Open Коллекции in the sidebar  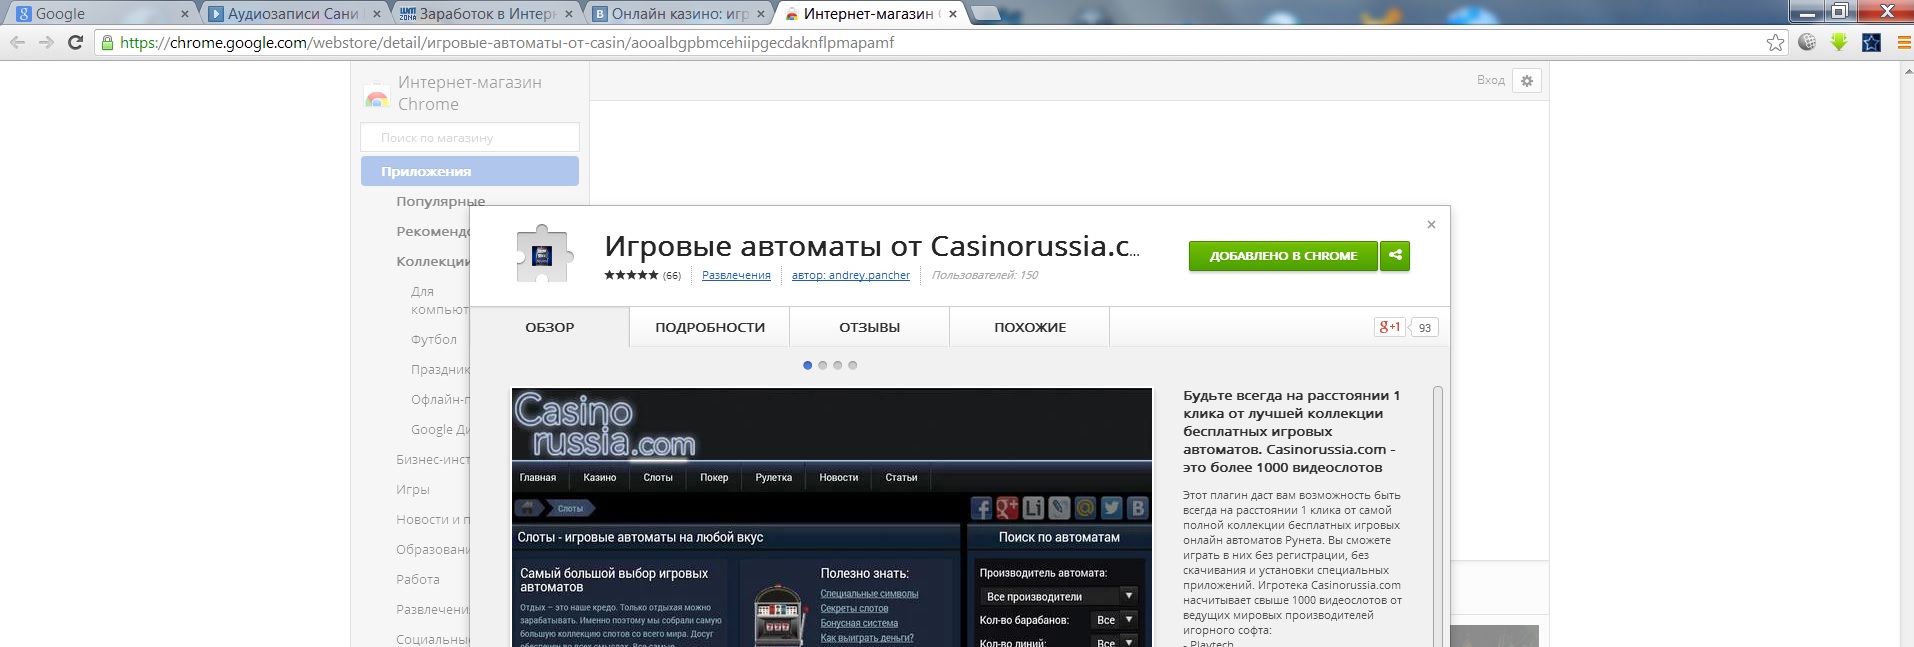(433, 261)
